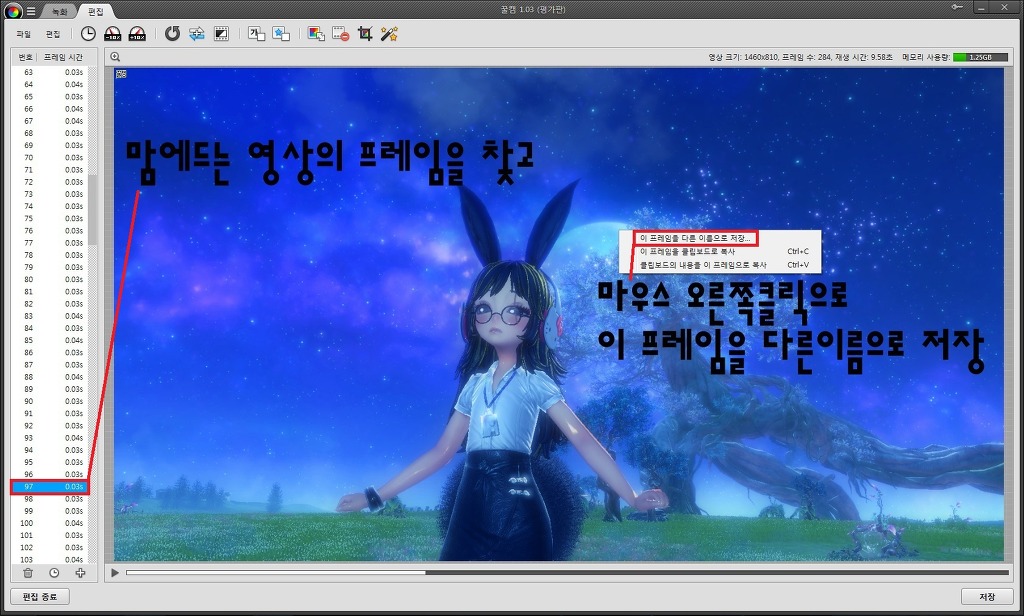This screenshot has height=616, width=1024.
Task: Click the +10% speed gauge icon
Action: click(x=137, y=34)
